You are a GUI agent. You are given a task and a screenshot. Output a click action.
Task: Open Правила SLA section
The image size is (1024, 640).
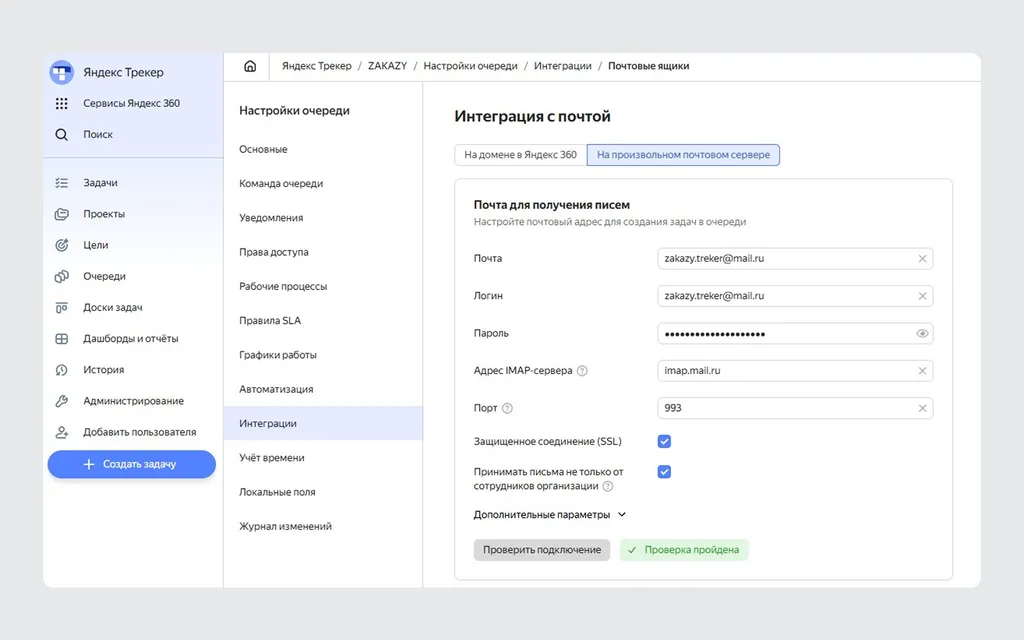click(323, 321)
